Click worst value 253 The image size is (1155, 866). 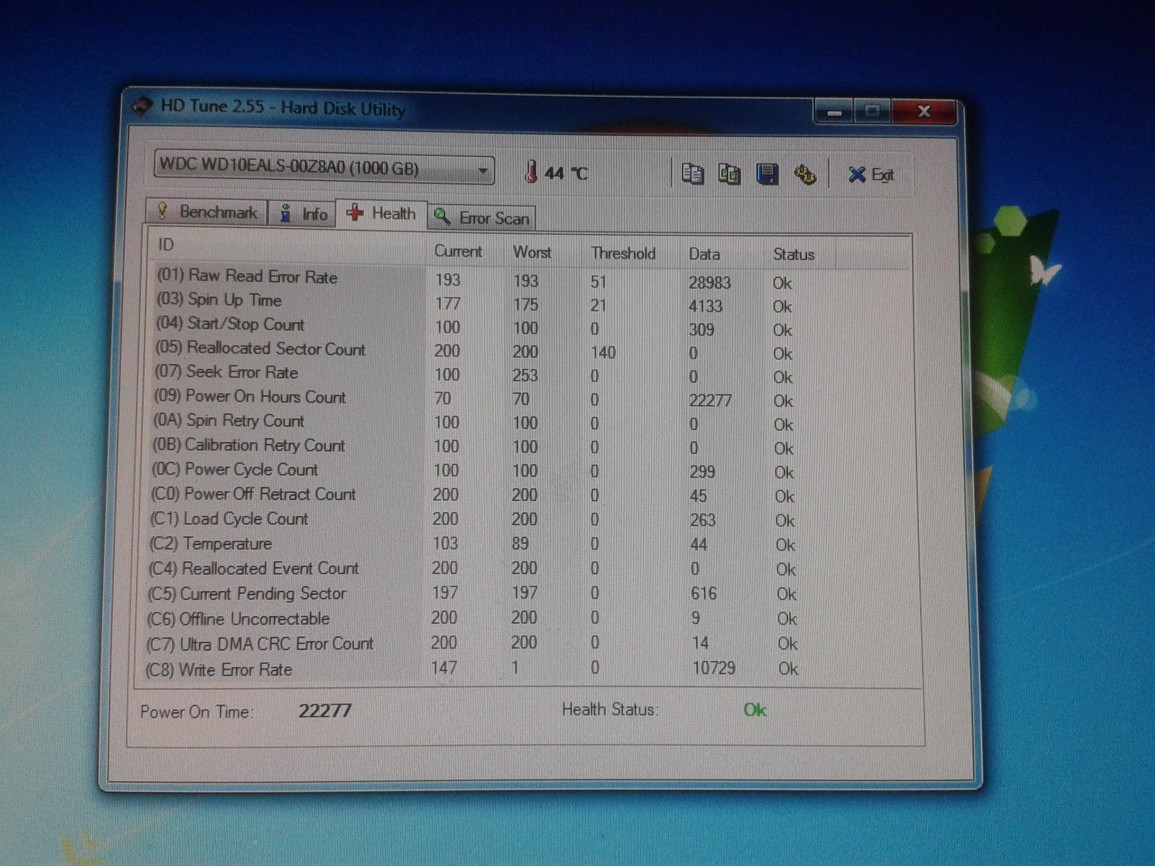click(525, 376)
